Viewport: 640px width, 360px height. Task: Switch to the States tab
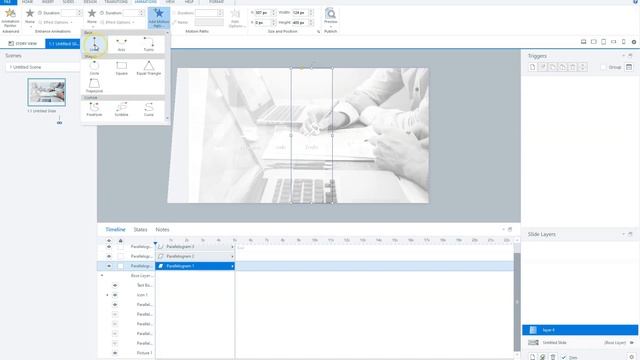[140, 230]
